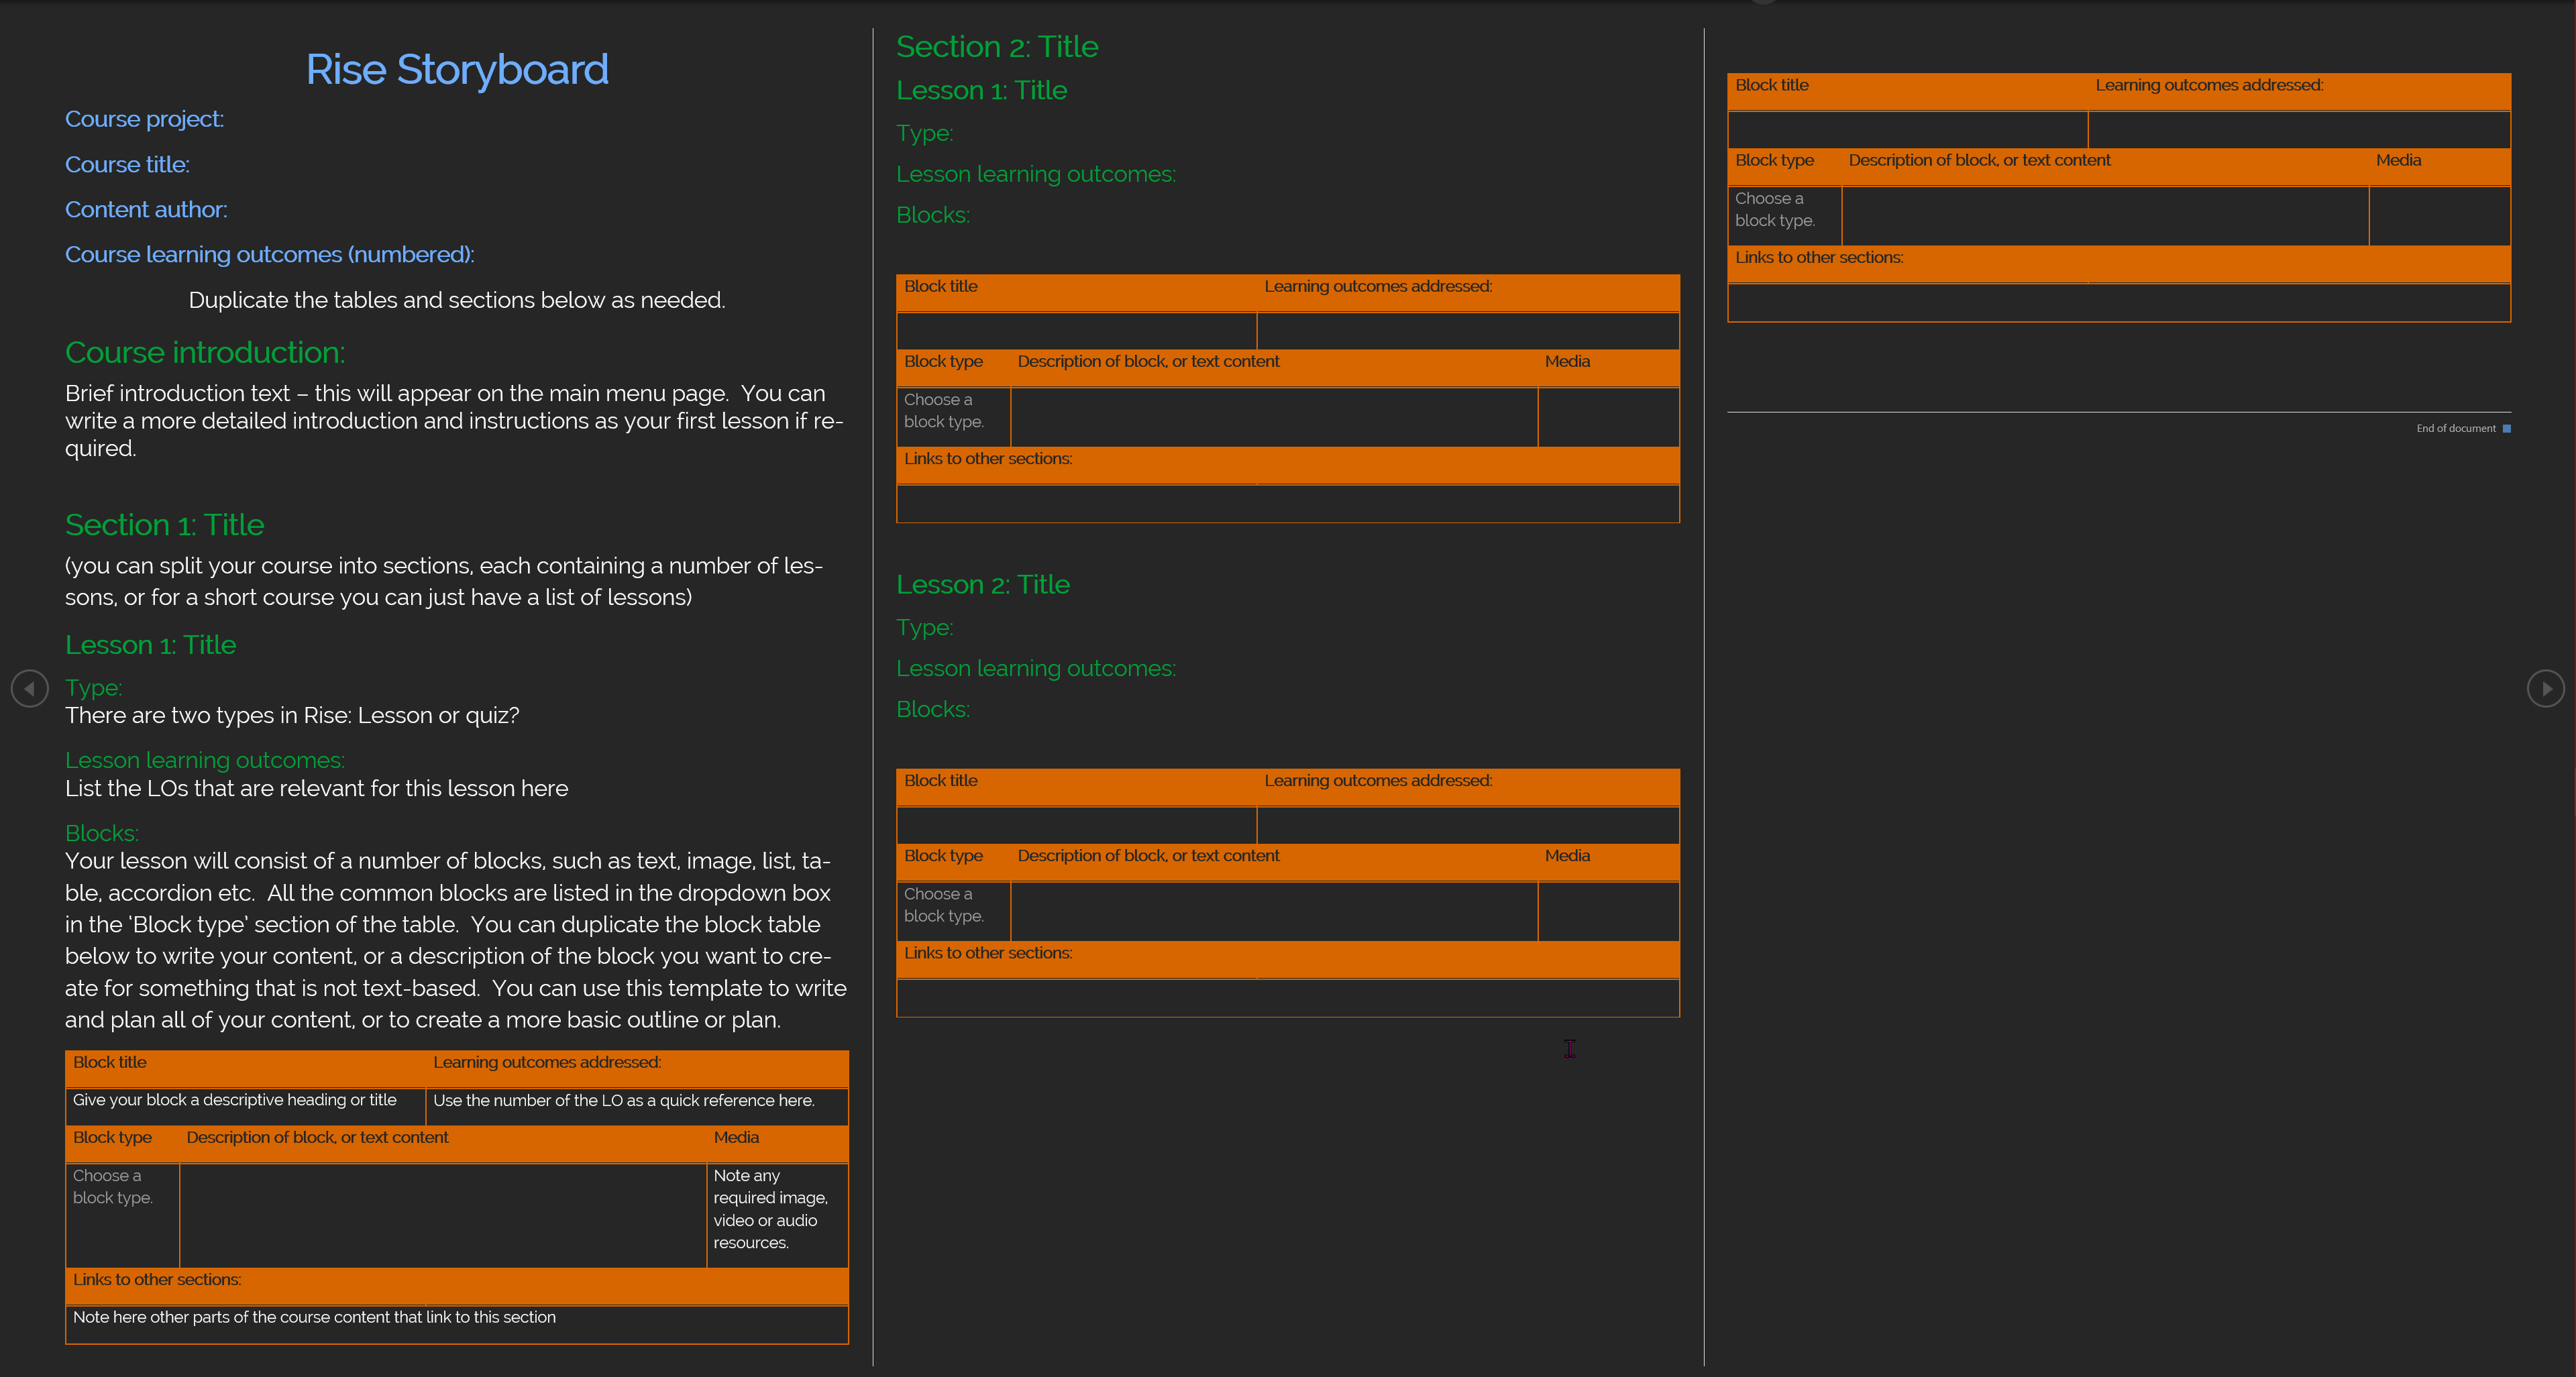The height and width of the screenshot is (1377, 2576).
Task: Click the Note any required image media cell
Action: pos(776,1210)
